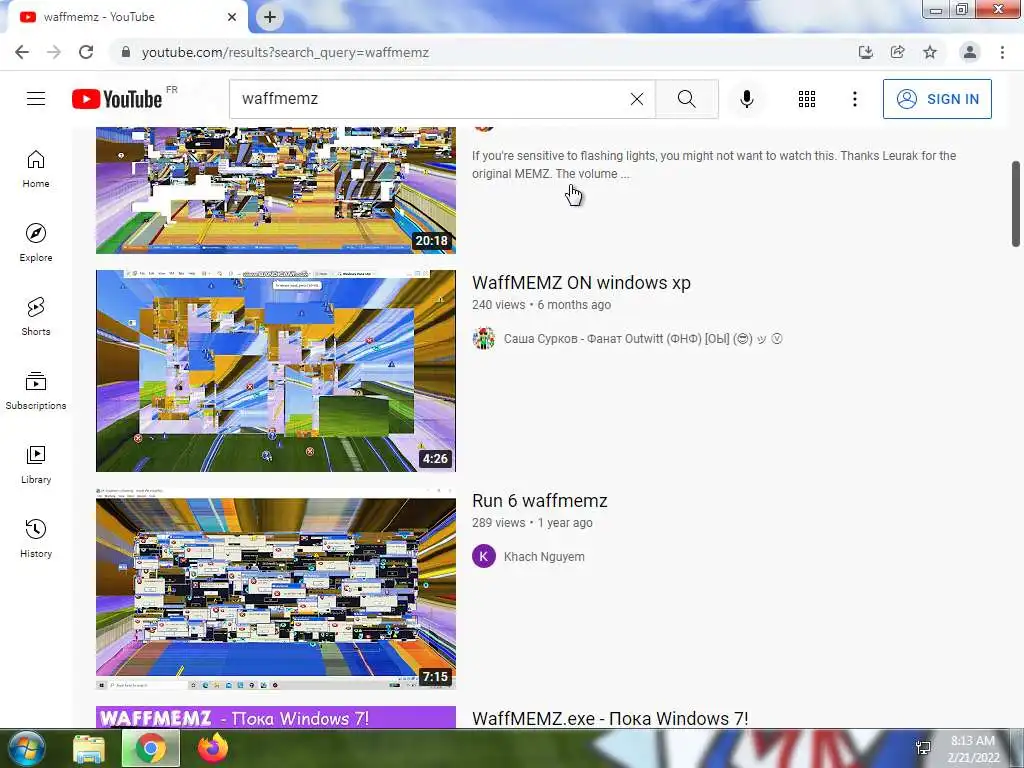Click the SIGN IN button

click(x=937, y=99)
